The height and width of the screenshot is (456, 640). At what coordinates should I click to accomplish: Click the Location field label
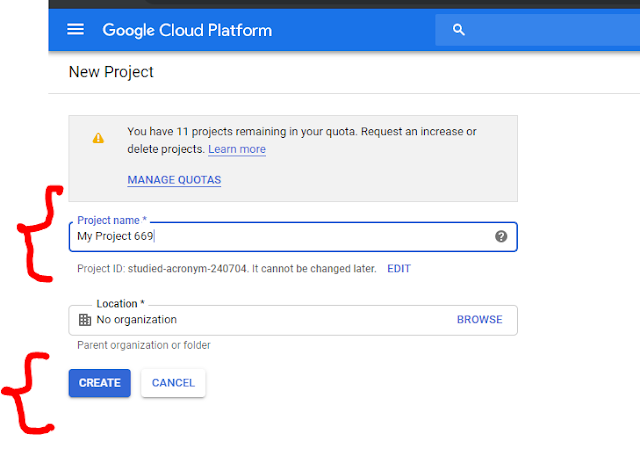(120, 303)
